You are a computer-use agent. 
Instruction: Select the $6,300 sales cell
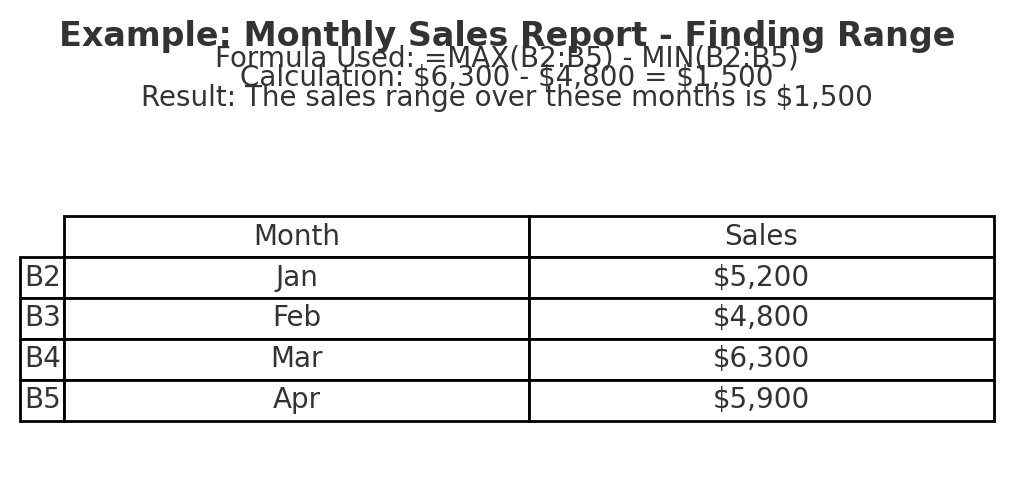762,359
